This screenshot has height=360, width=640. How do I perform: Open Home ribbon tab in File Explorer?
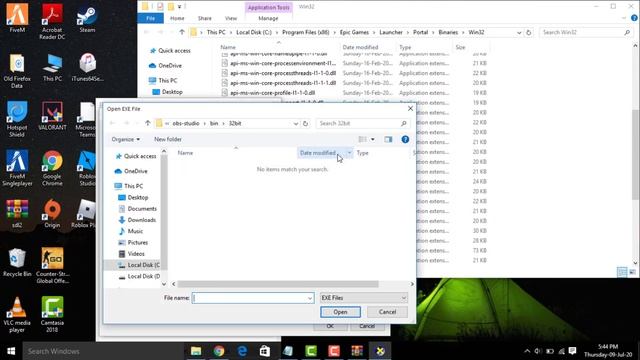coord(177,18)
